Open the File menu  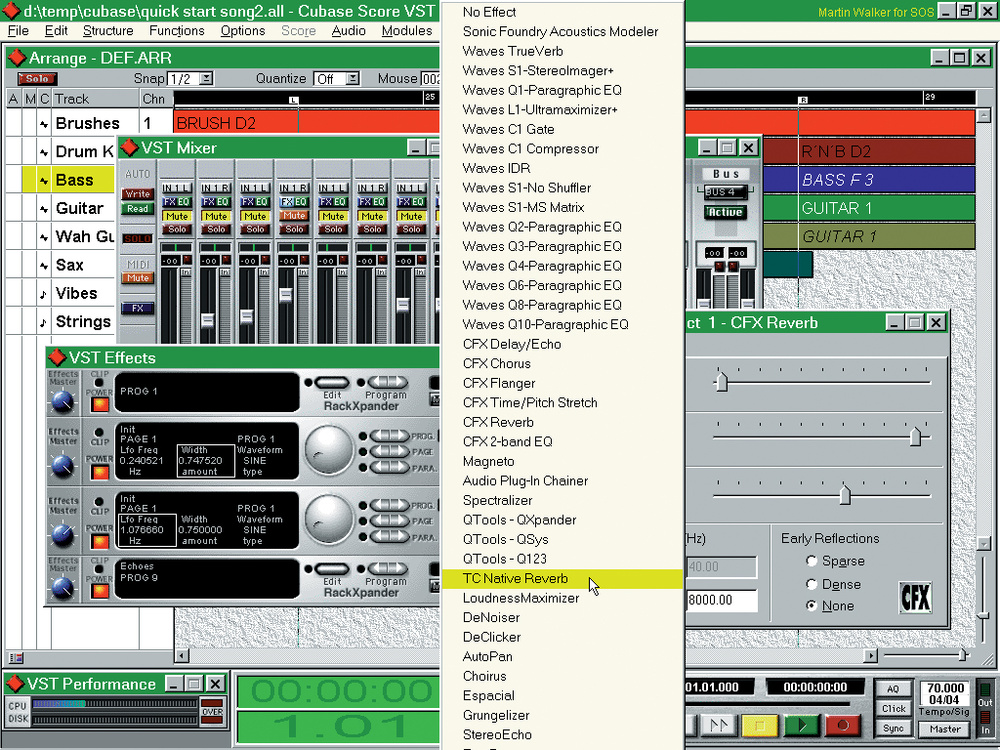click(18, 31)
